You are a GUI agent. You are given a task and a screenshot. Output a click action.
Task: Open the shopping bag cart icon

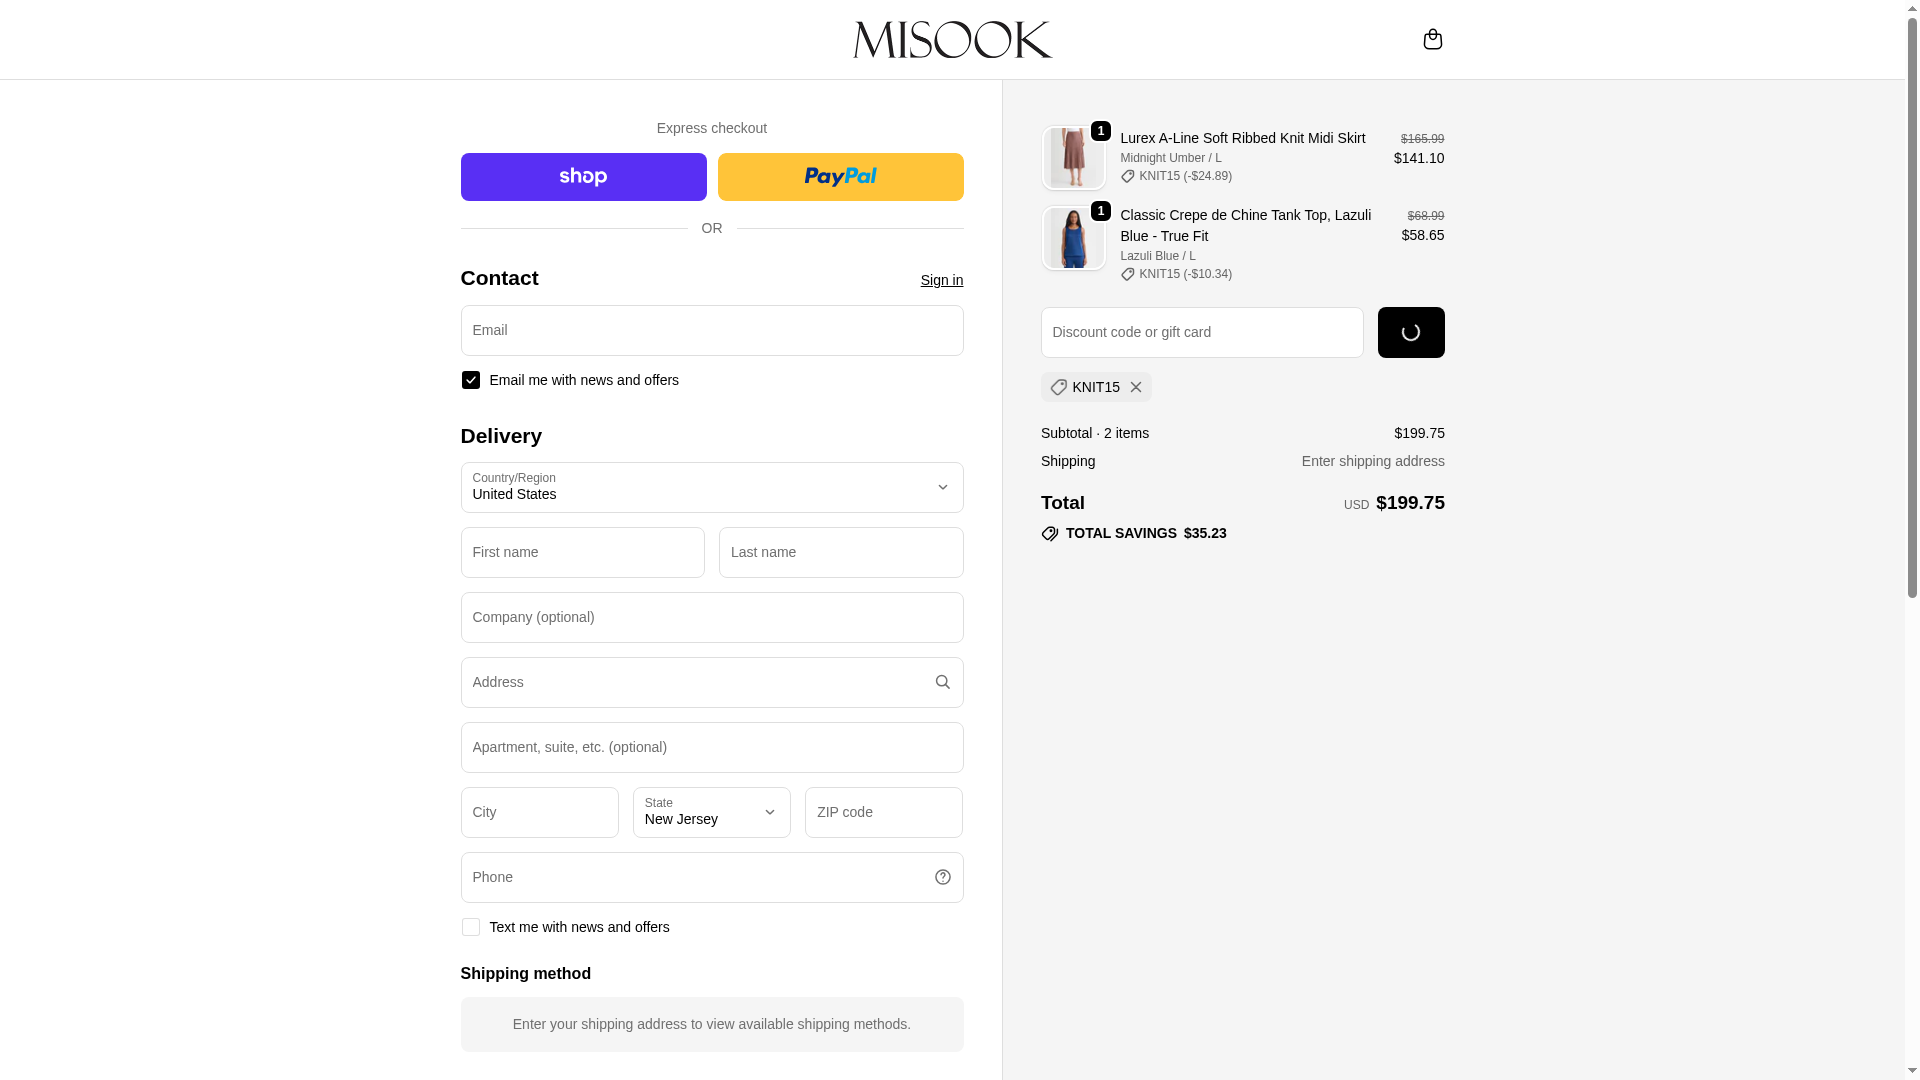click(1432, 39)
